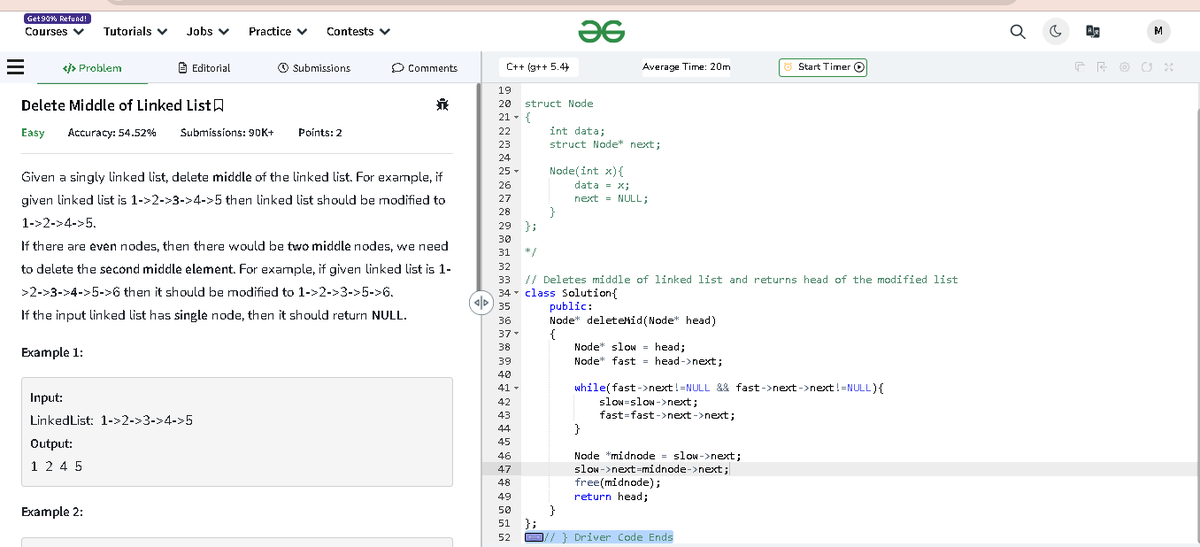
Task: Click the Node* fast = head->next; line
Action: (x=648, y=361)
